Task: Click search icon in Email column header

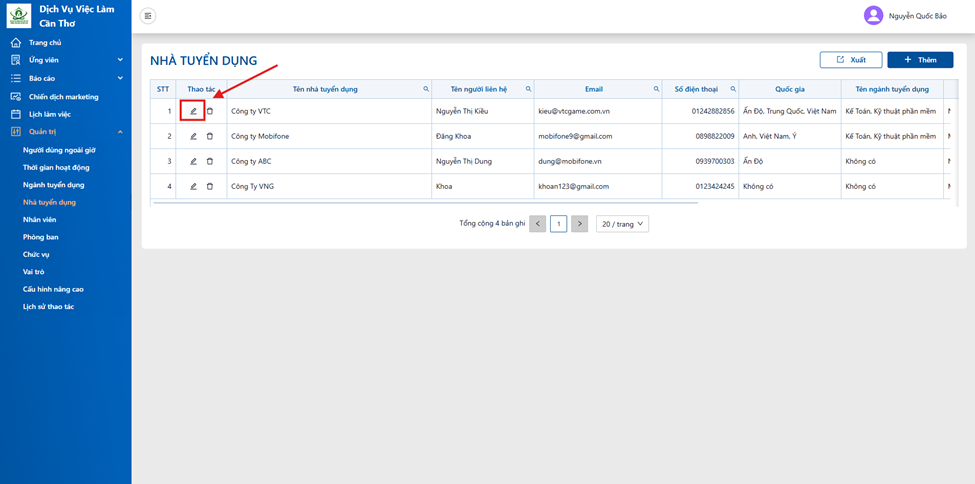Action: [x=656, y=89]
